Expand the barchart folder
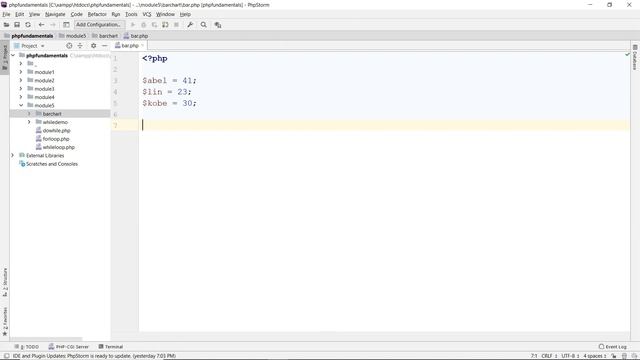 [29, 114]
